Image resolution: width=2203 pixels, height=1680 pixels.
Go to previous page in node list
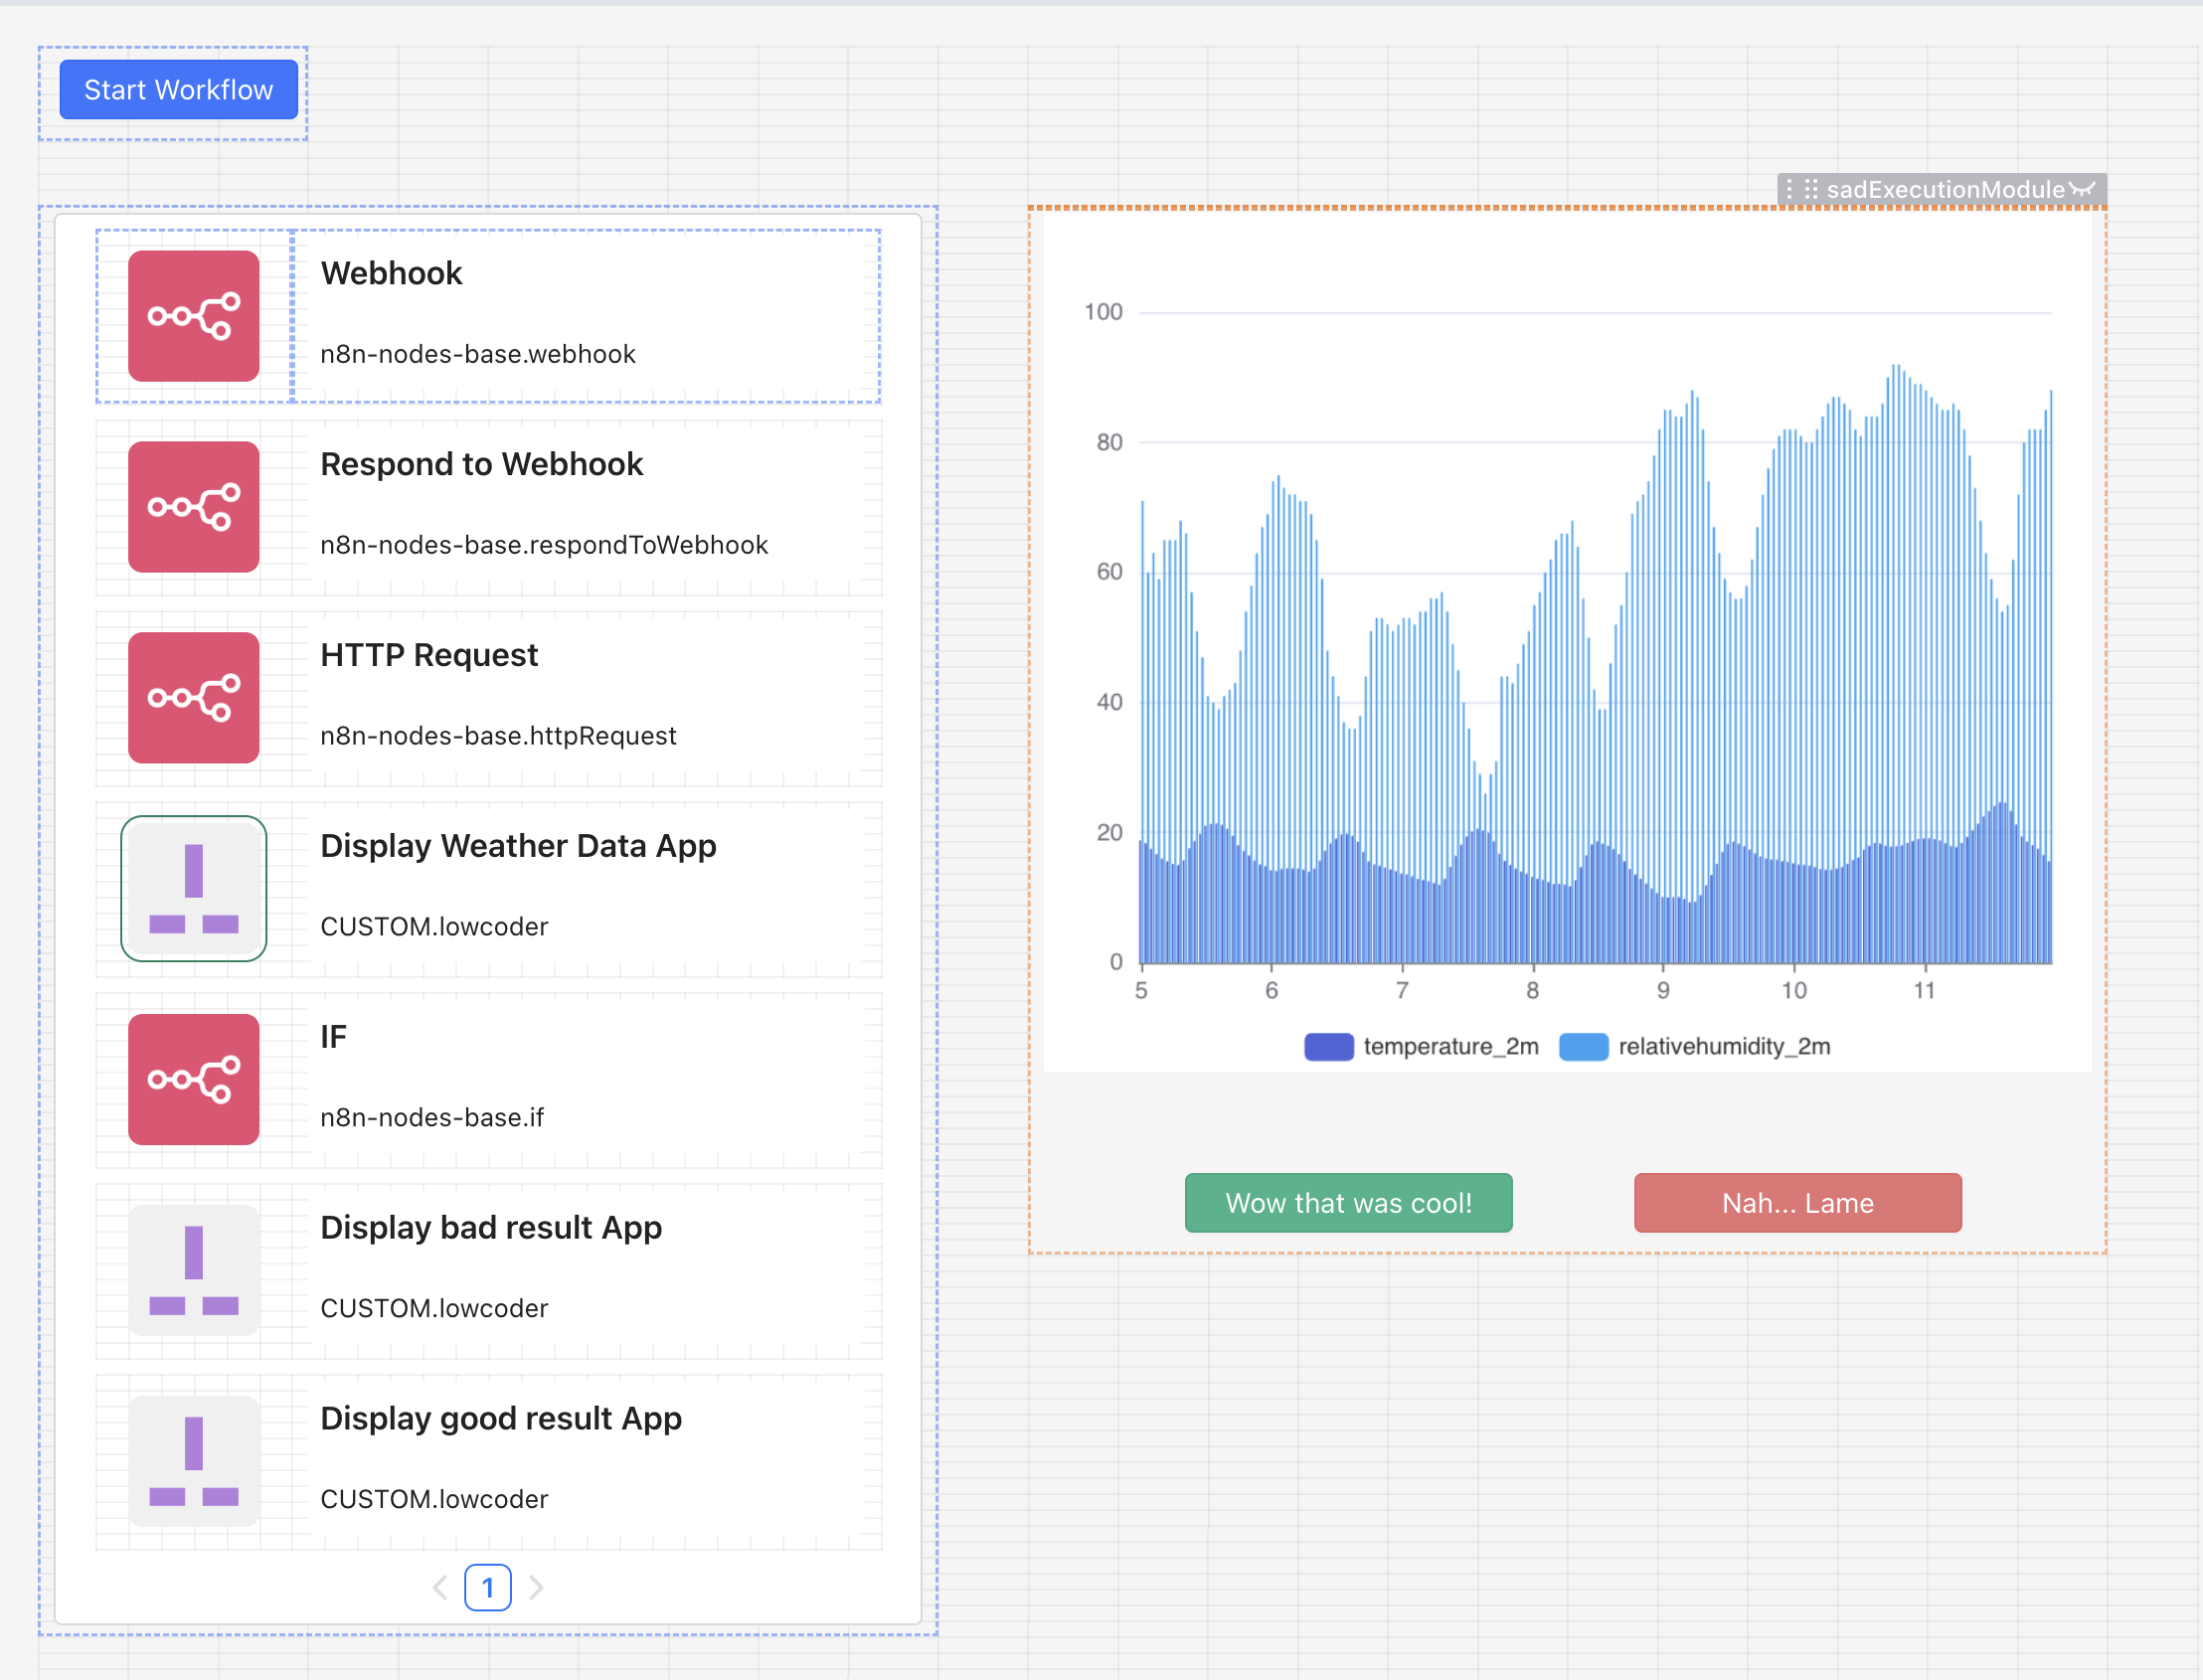pyautogui.click(x=440, y=1587)
